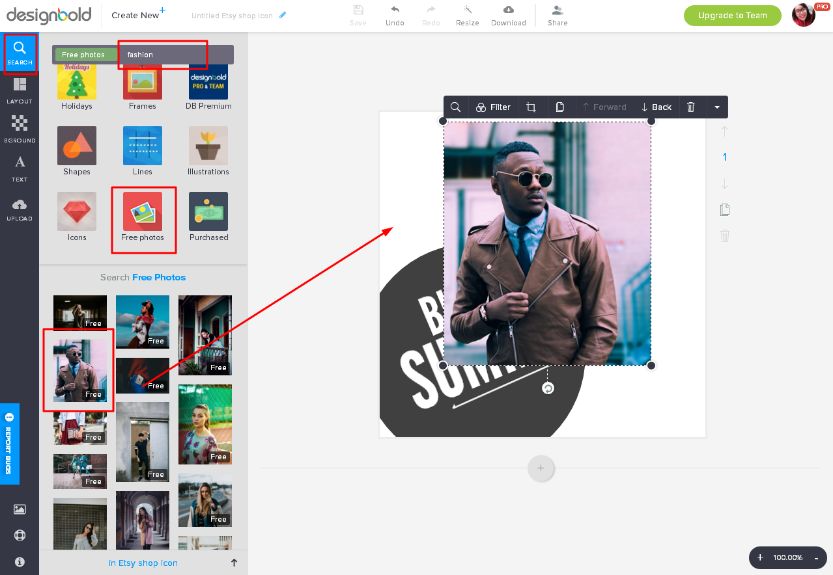This screenshot has width=833, height=575.
Task: Click the info icon at sidebar bottom
Action: 20,561
